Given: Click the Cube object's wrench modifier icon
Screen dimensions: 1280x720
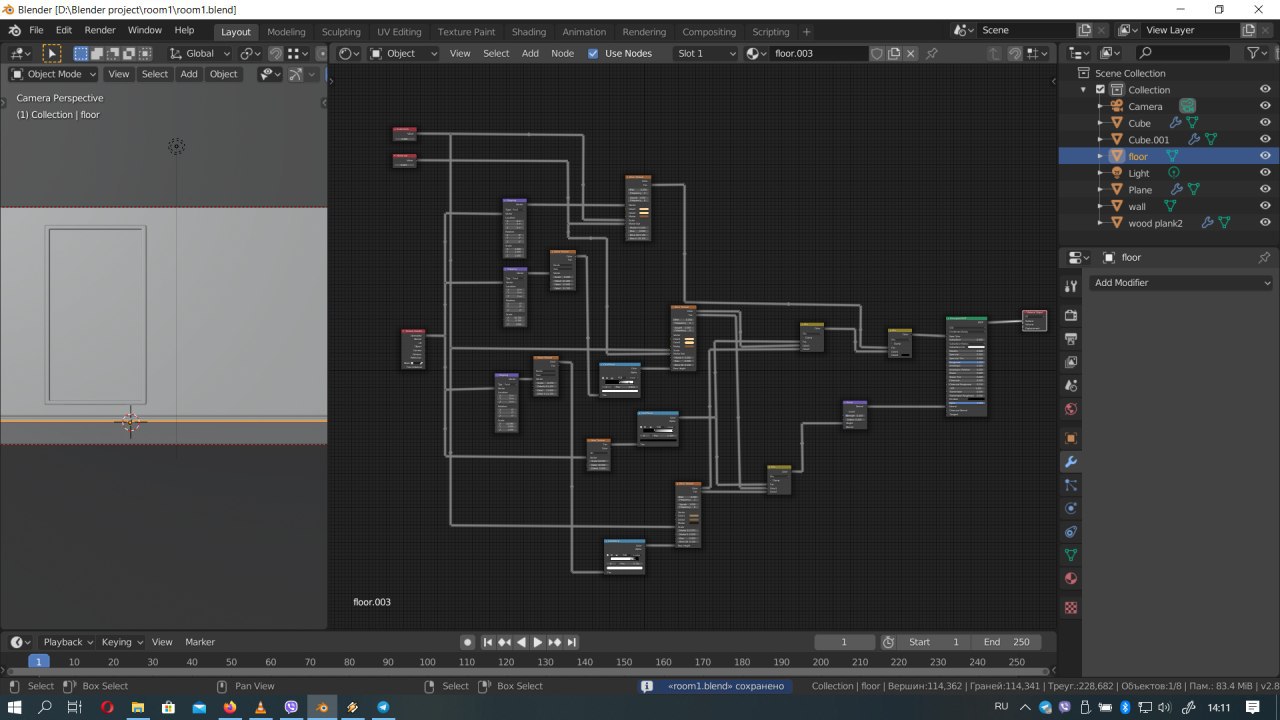Looking at the screenshot, I should [1176, 123].
